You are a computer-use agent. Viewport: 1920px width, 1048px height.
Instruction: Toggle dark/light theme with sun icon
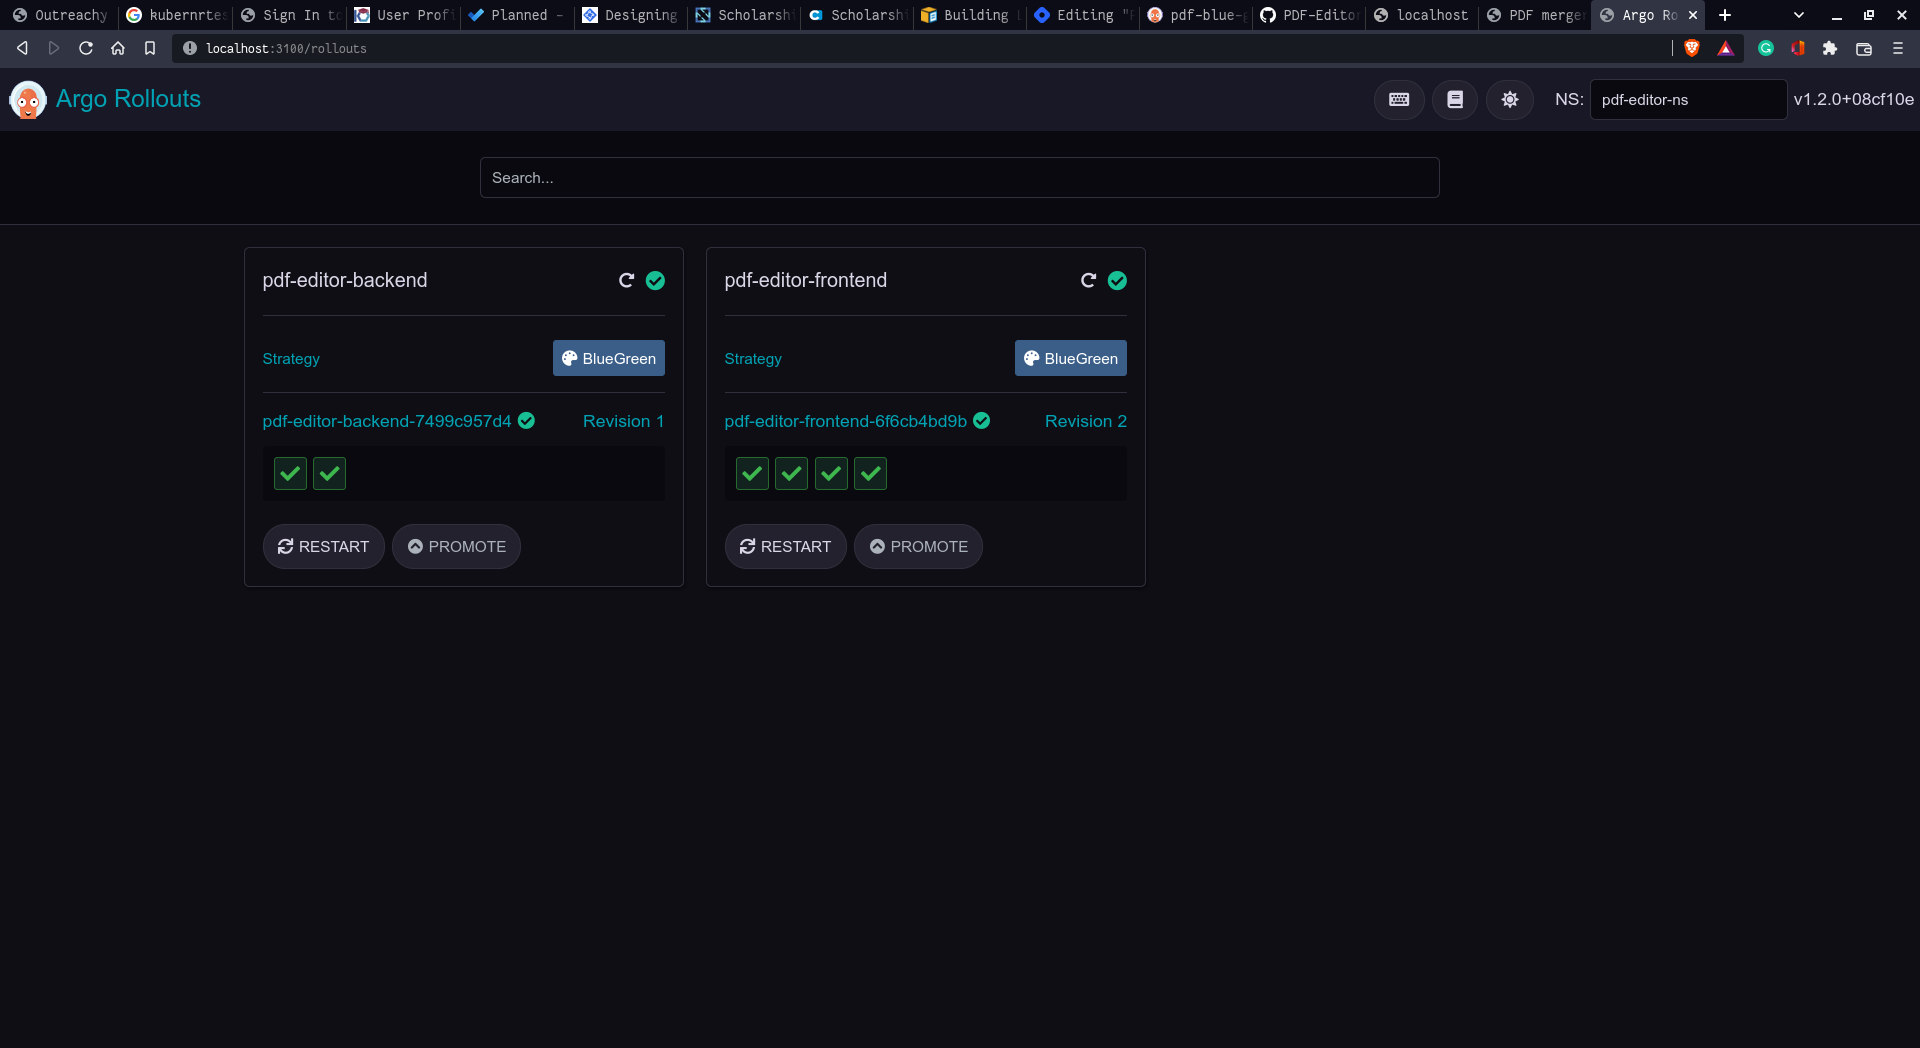[x=1510, y=99]
